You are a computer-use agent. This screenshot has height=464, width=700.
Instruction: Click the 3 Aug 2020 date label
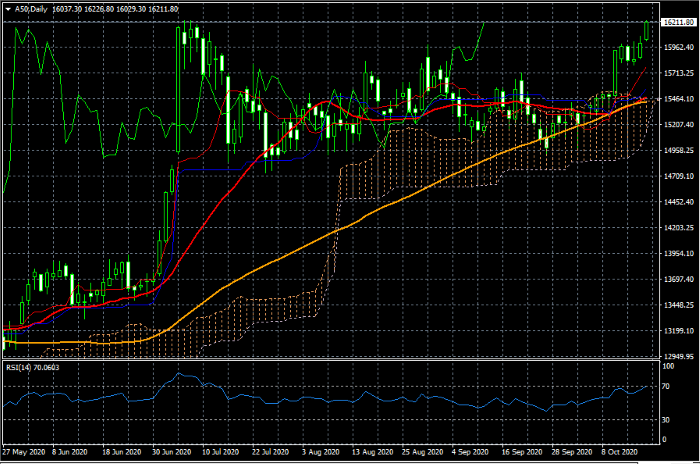pyautogui.click(x=321, y=452)
